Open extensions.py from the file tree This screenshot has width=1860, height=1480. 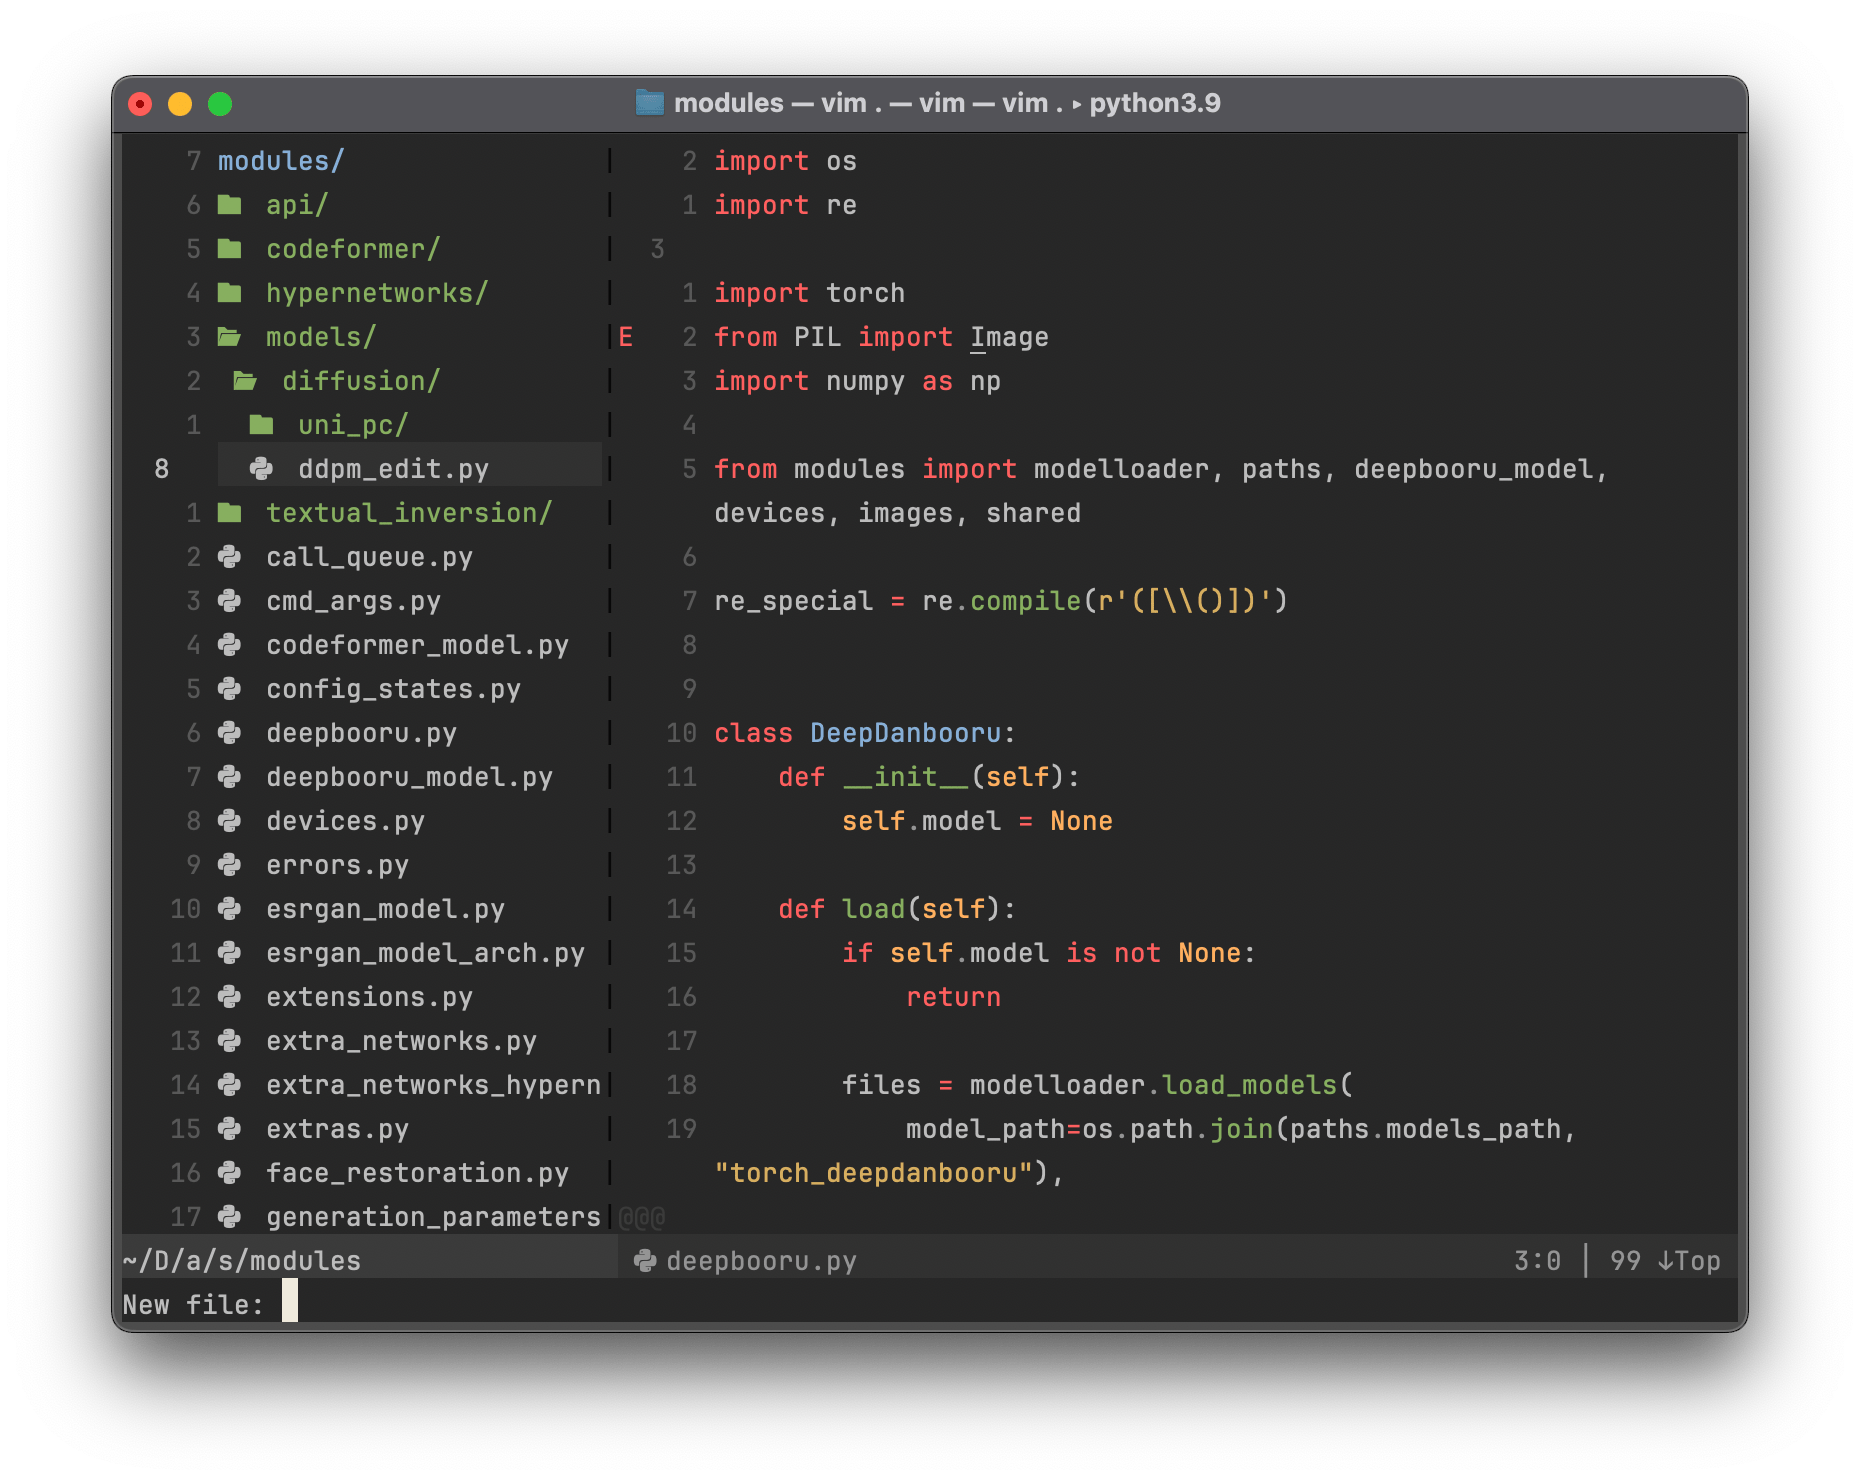[x=369, y=997]
